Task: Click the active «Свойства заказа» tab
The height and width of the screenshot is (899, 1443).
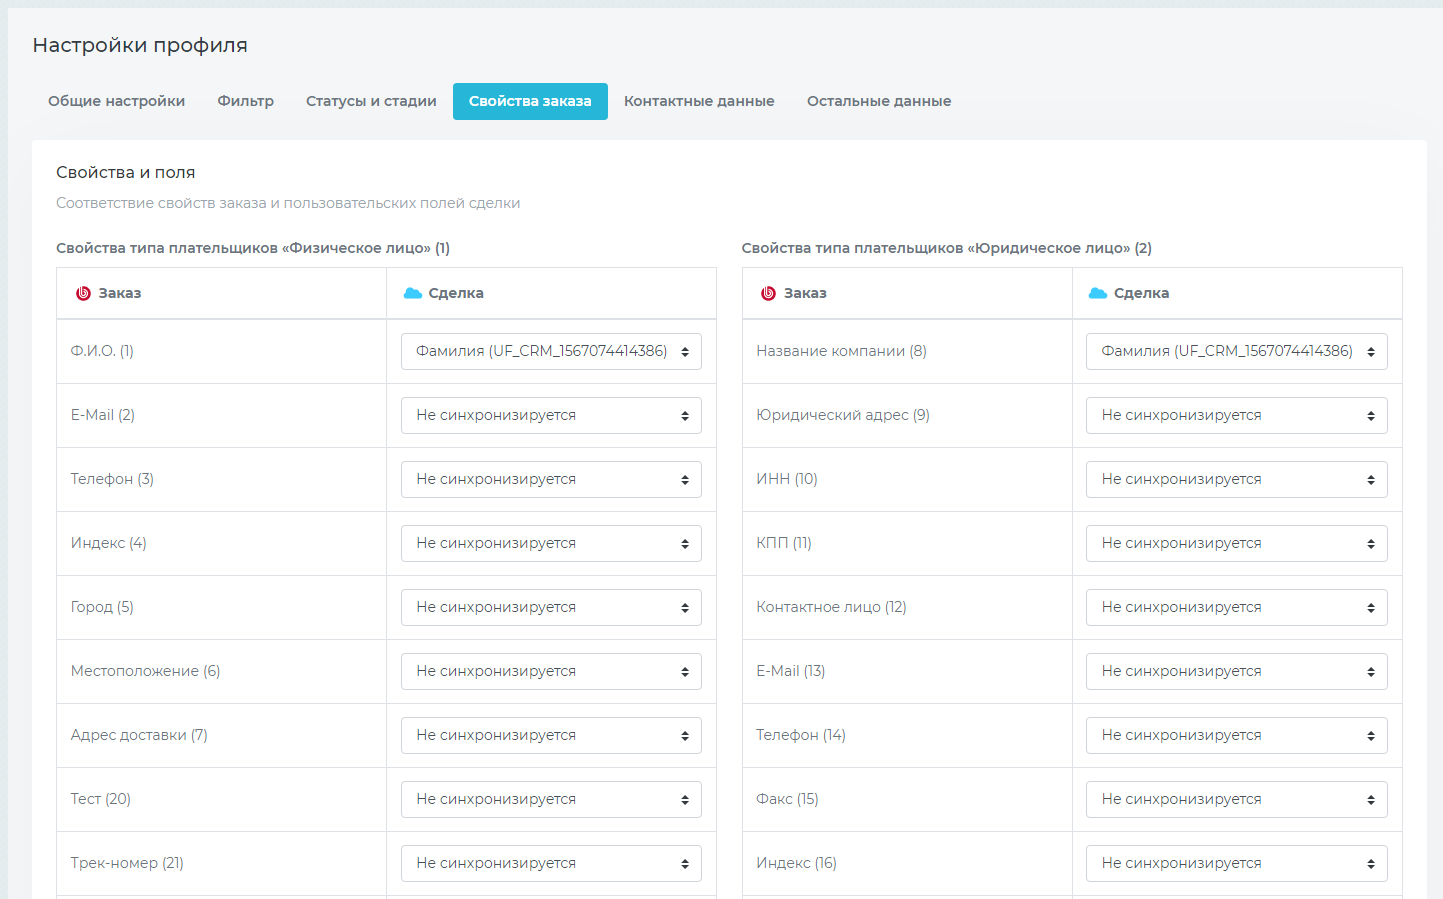Action: (530, 101)
